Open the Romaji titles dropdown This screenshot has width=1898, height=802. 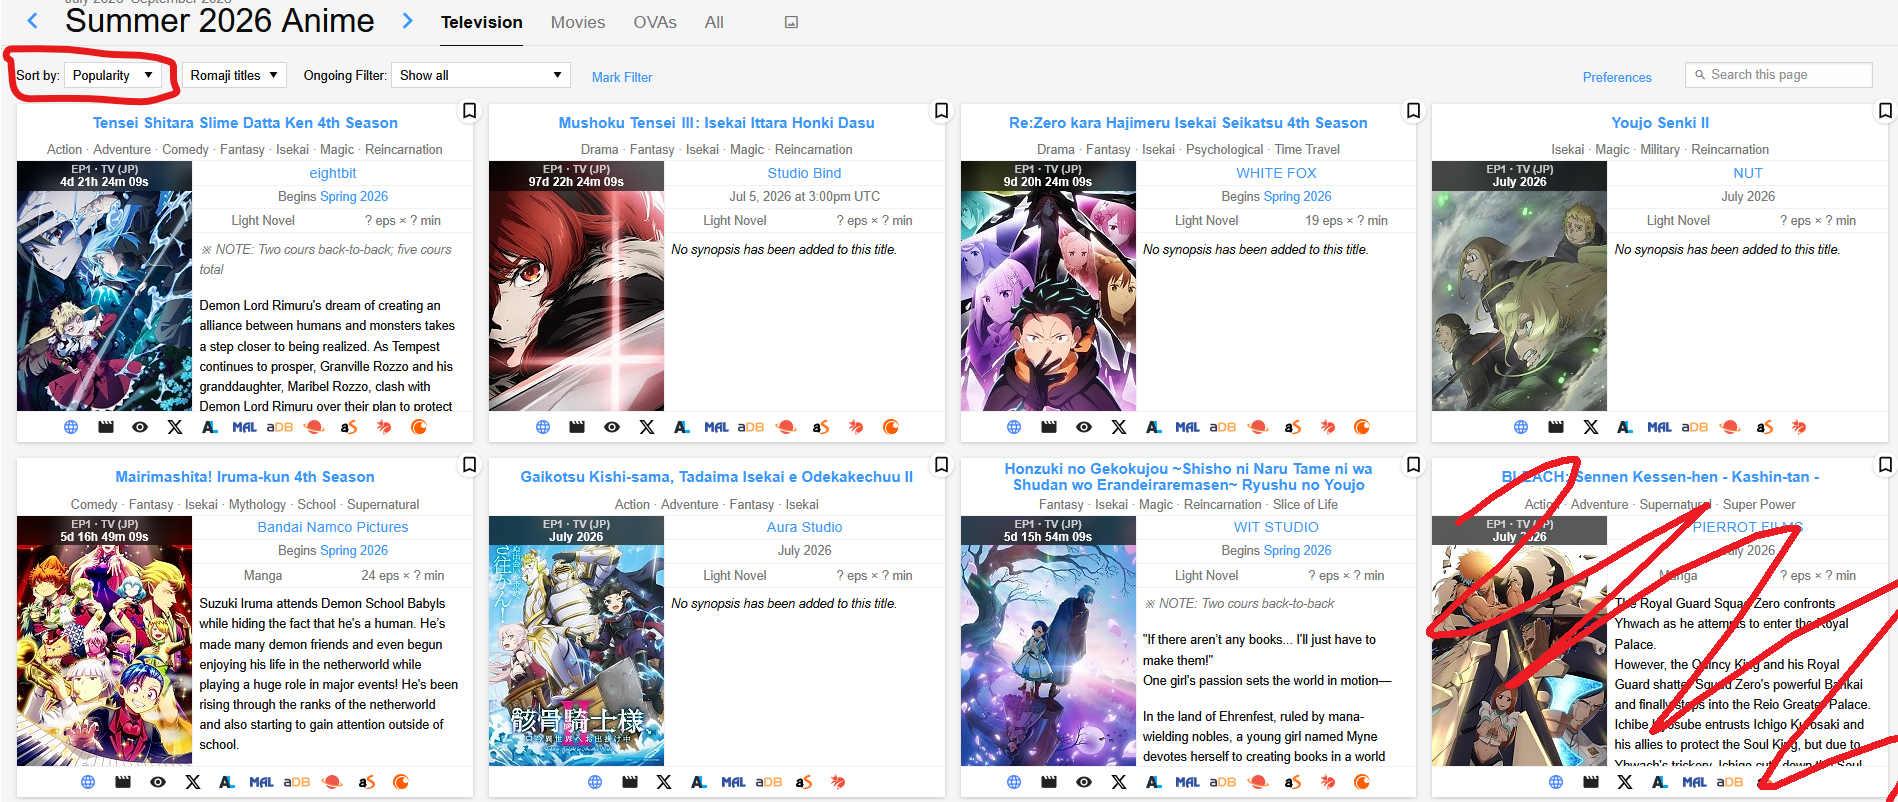(234, 75)
